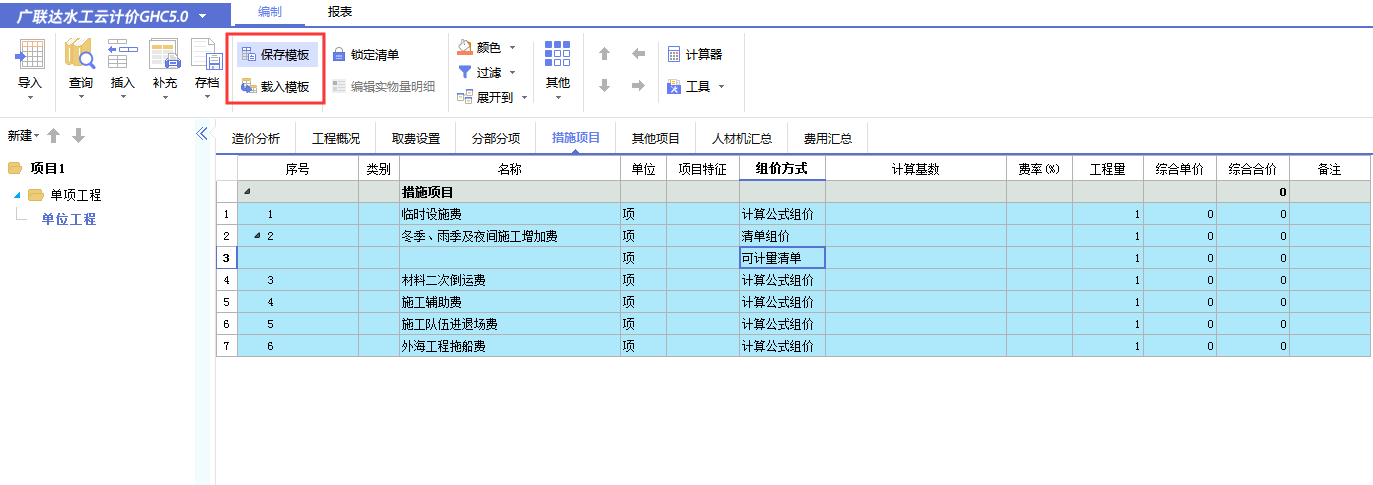Click the 其他 grid icon
The height and width of the screenshot is (485, 1373).
pos(557,55)
